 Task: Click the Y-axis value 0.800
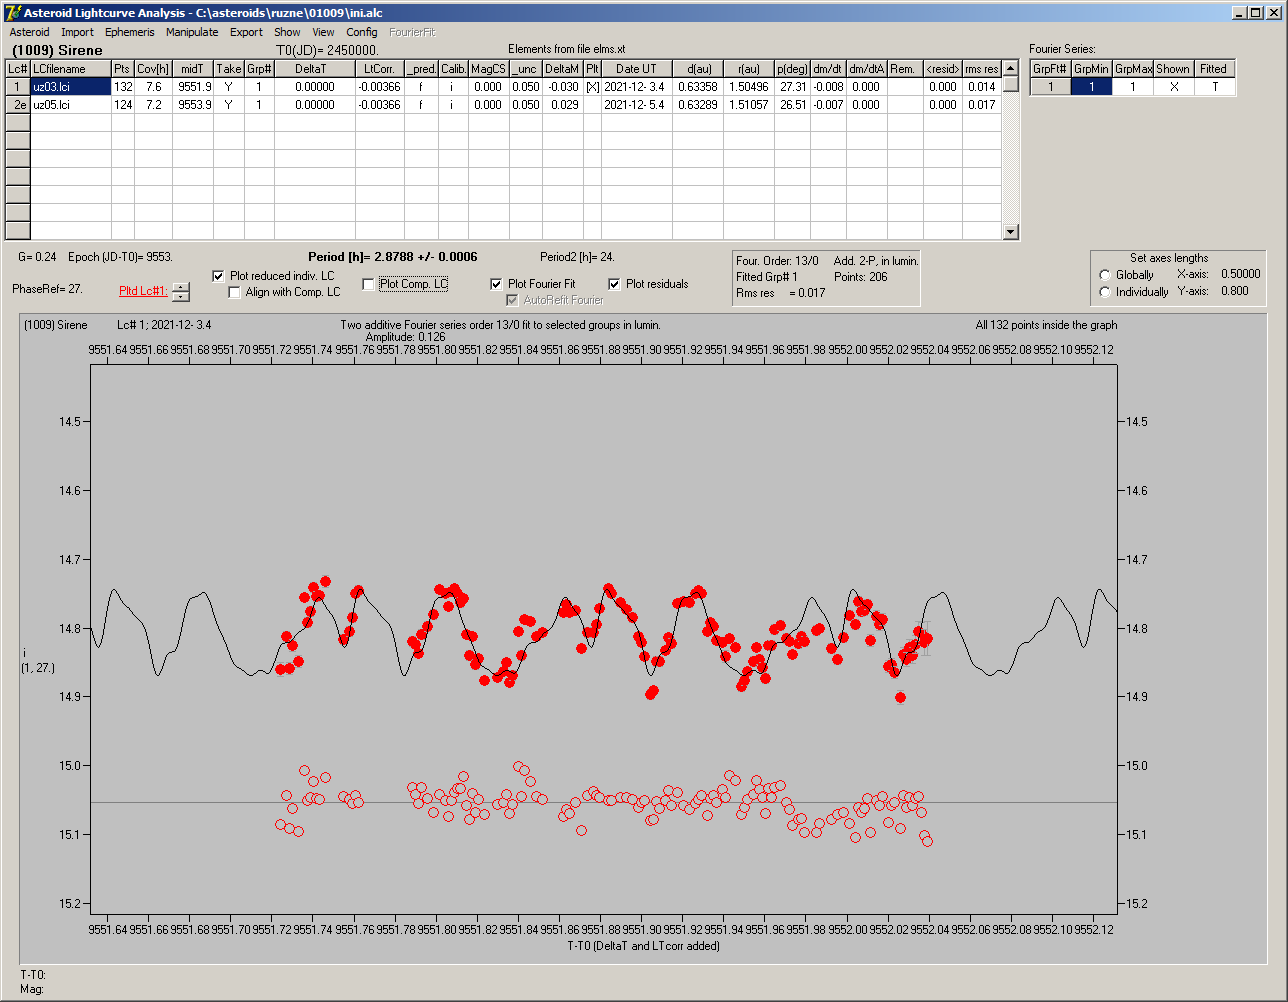point(1234,291)
